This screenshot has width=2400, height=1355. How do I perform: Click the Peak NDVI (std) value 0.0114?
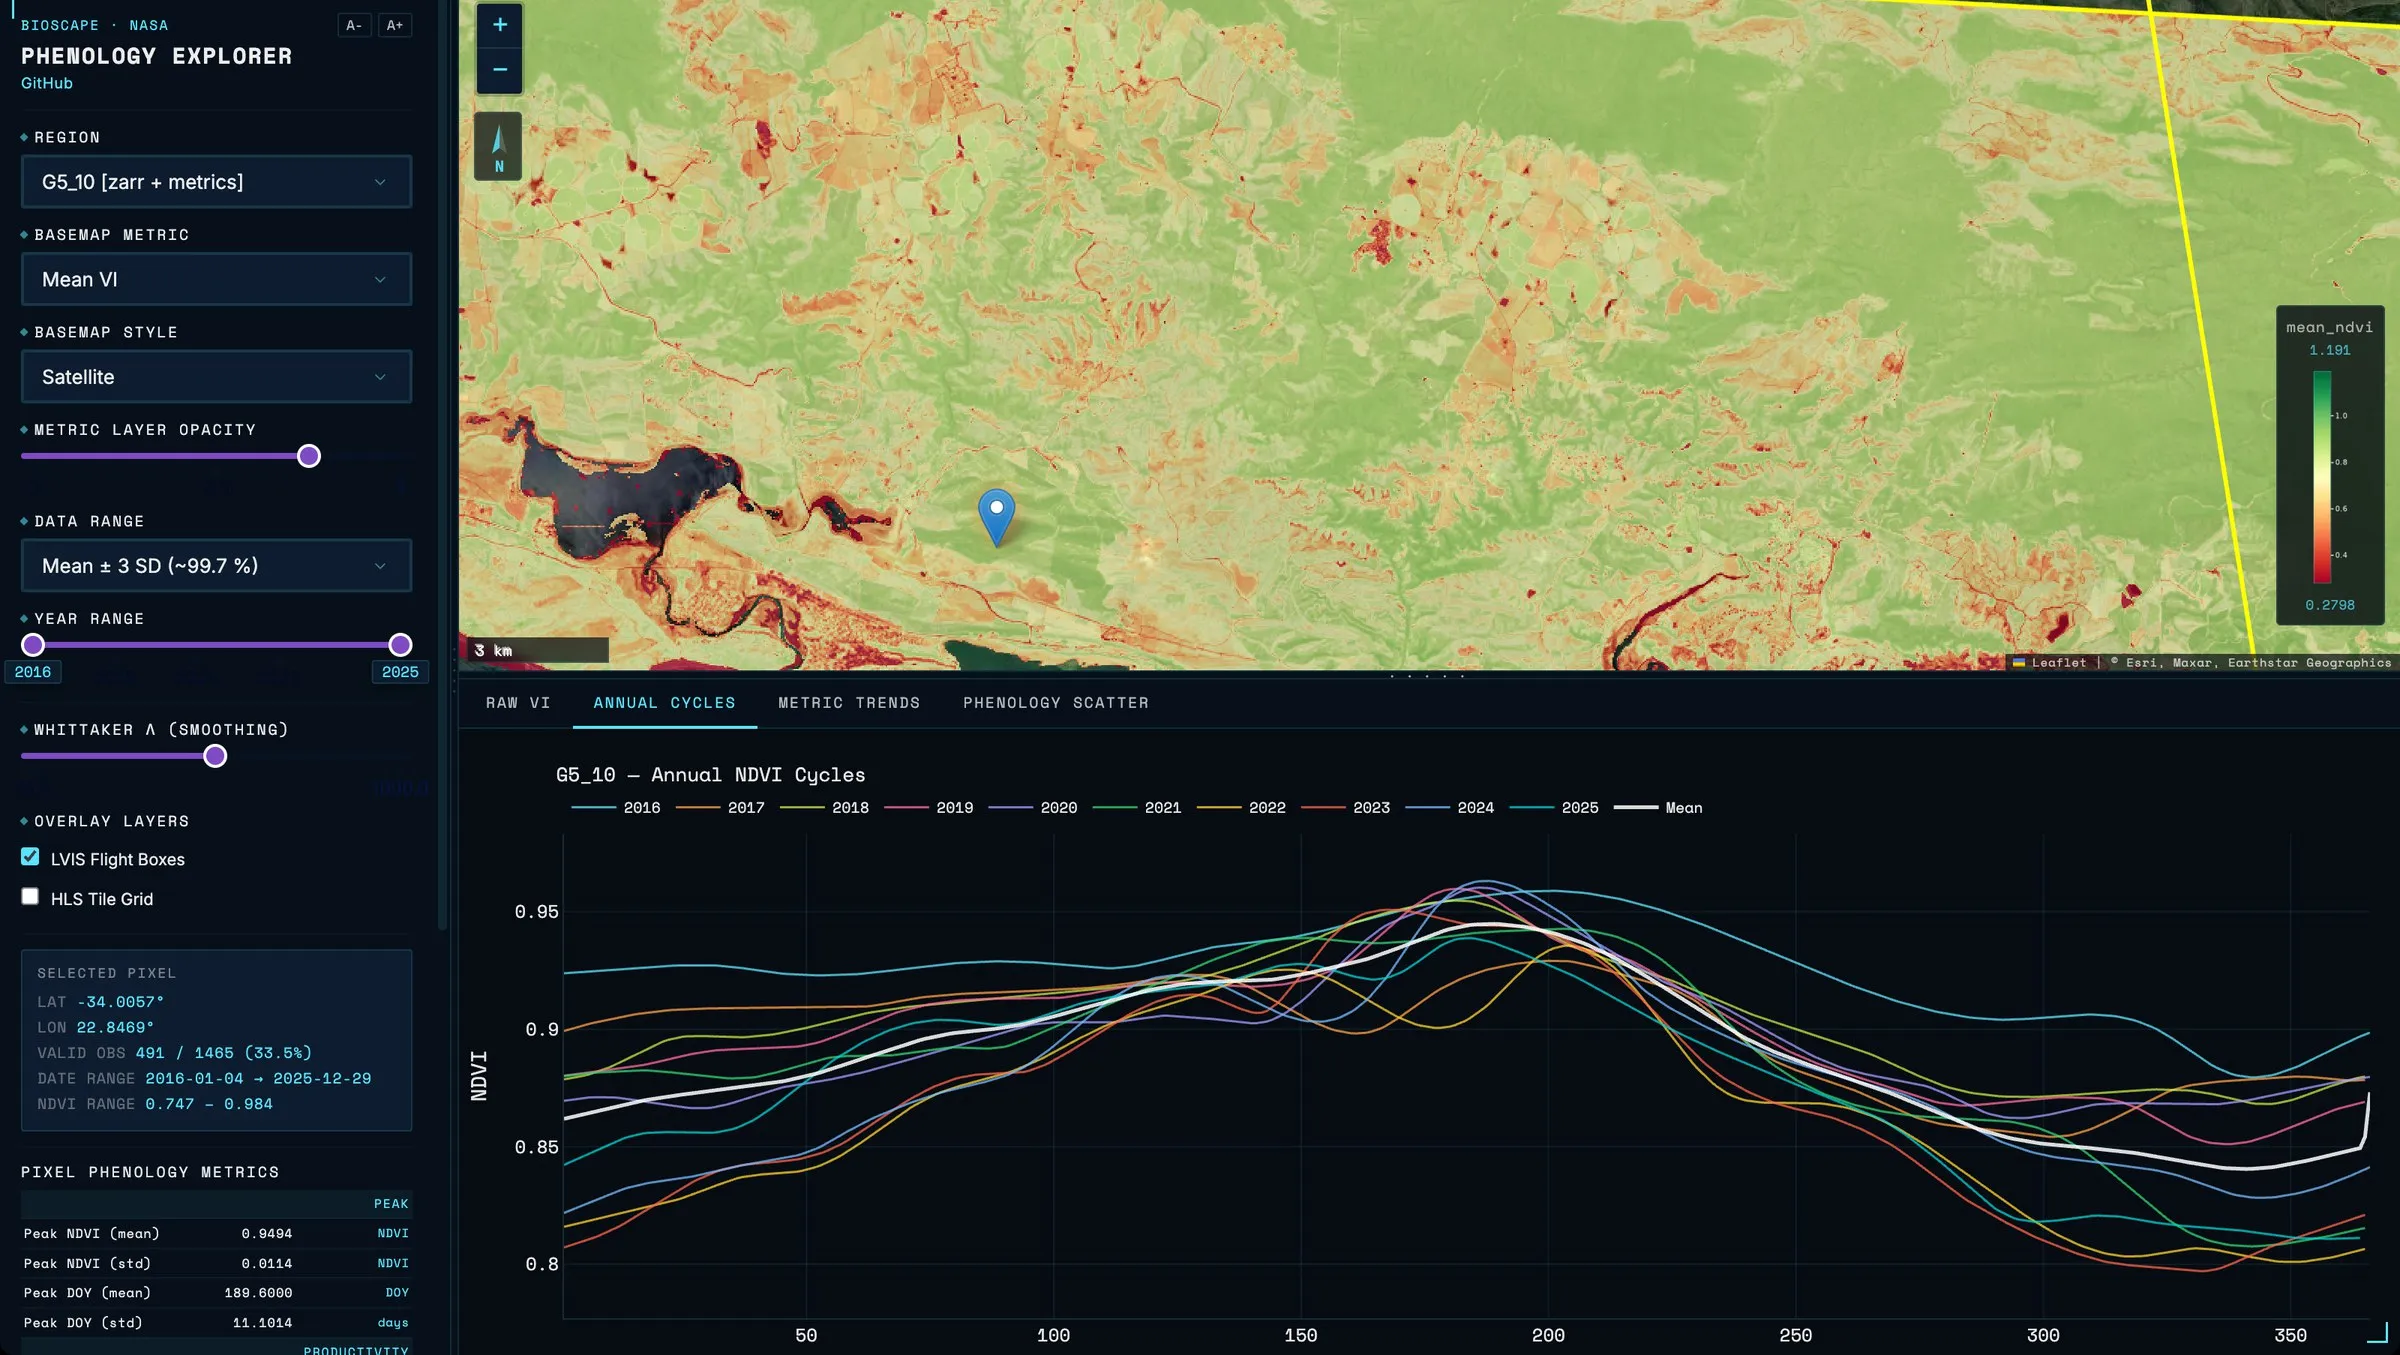click(266, 1263)
